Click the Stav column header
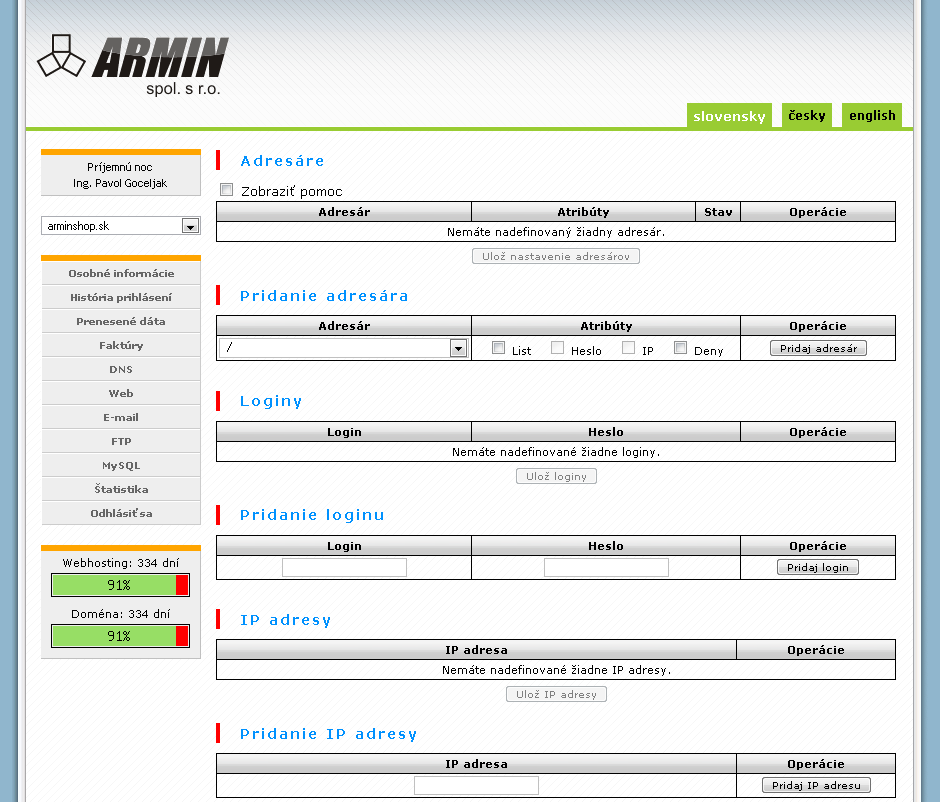The width and height of the screenshot is (940, 802). pos(718,212)
